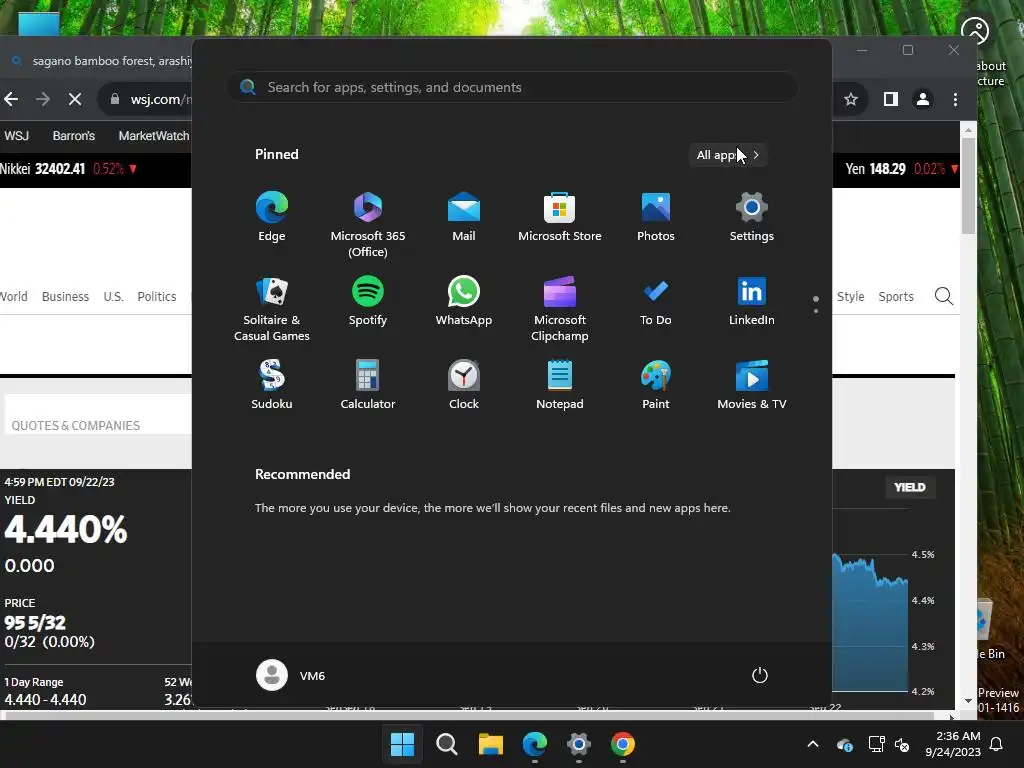
Task: Launch the To Do app
Action: click(x=656, y=302)
